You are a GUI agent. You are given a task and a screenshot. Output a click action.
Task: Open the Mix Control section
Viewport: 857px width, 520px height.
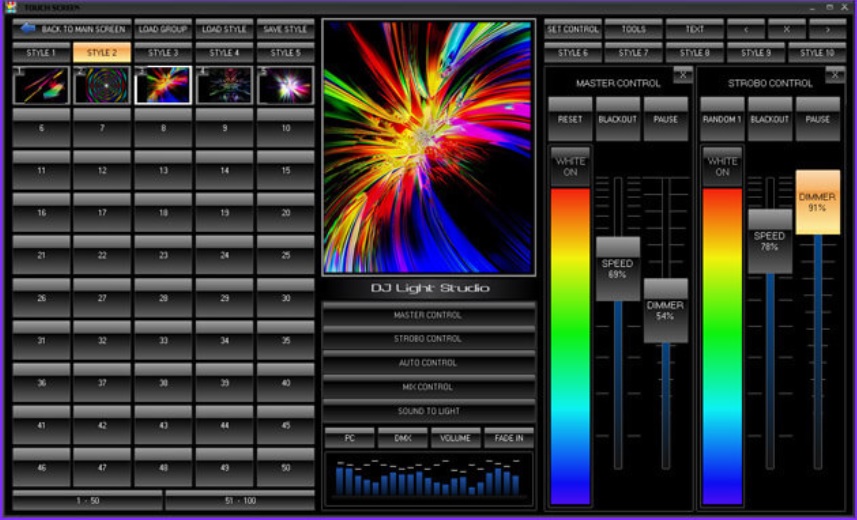(428, 387)
